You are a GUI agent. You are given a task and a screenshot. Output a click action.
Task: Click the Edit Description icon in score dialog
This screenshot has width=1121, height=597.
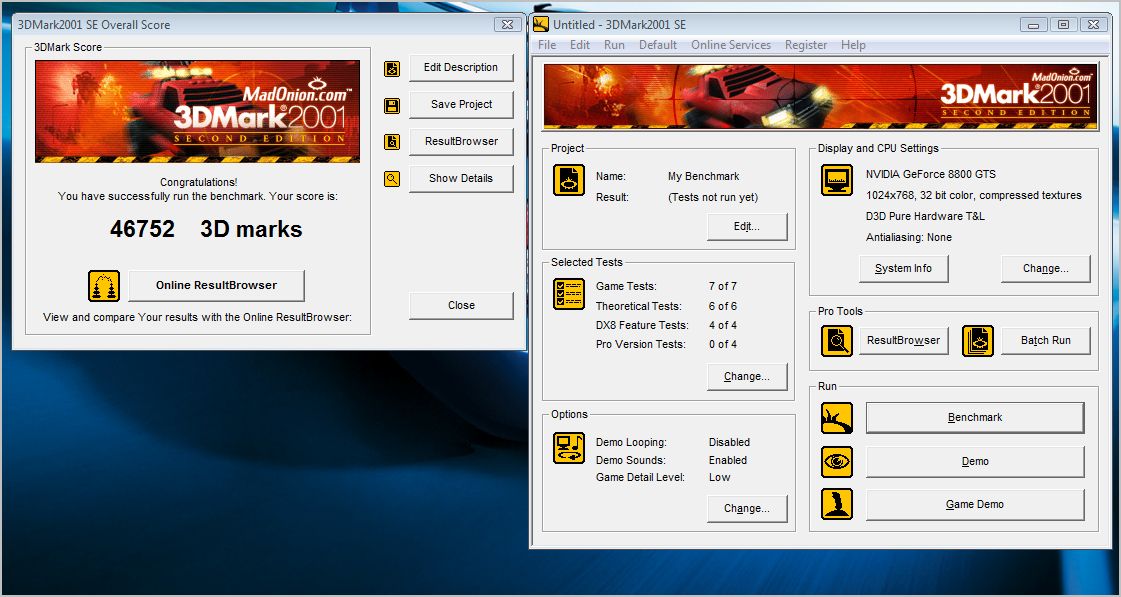tap(392, 69)
